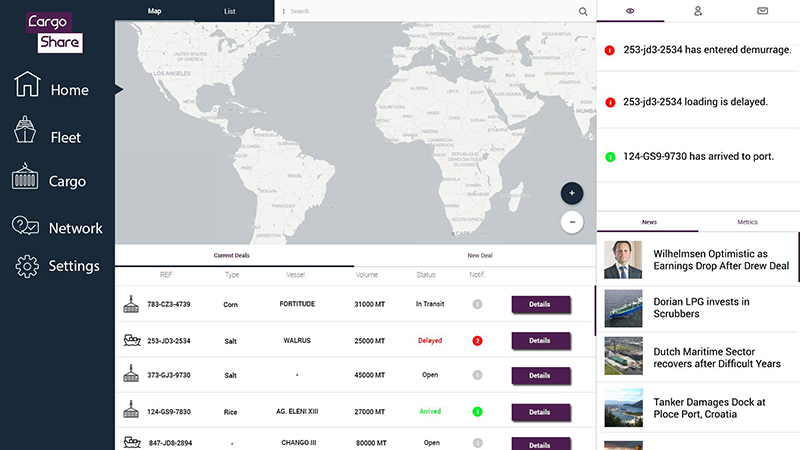
Task: Click into the Search input field
Action: tap(430, 11)
